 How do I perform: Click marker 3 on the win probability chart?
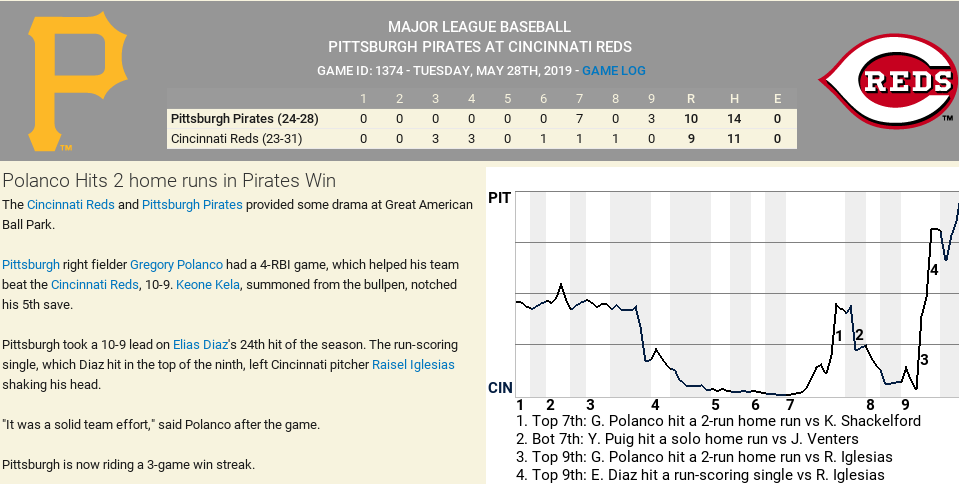click(924, 360)
